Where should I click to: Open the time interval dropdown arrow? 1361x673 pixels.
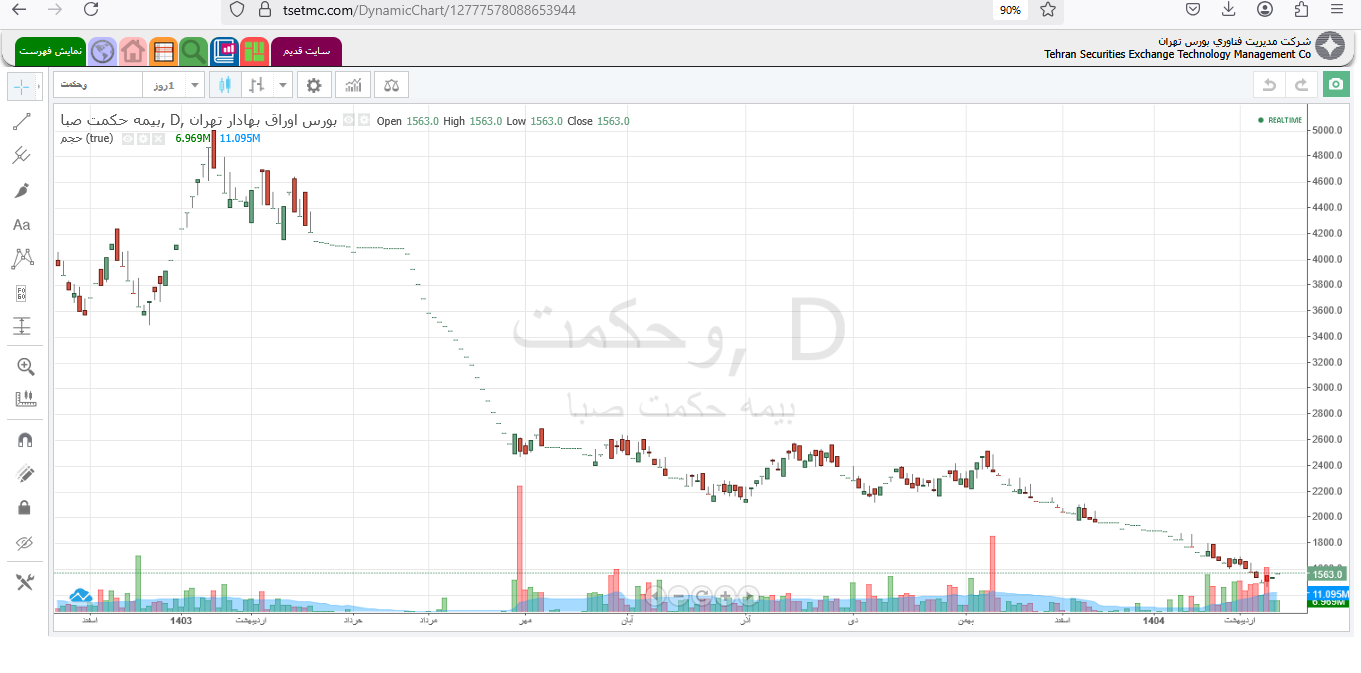[x=195, y=85]
